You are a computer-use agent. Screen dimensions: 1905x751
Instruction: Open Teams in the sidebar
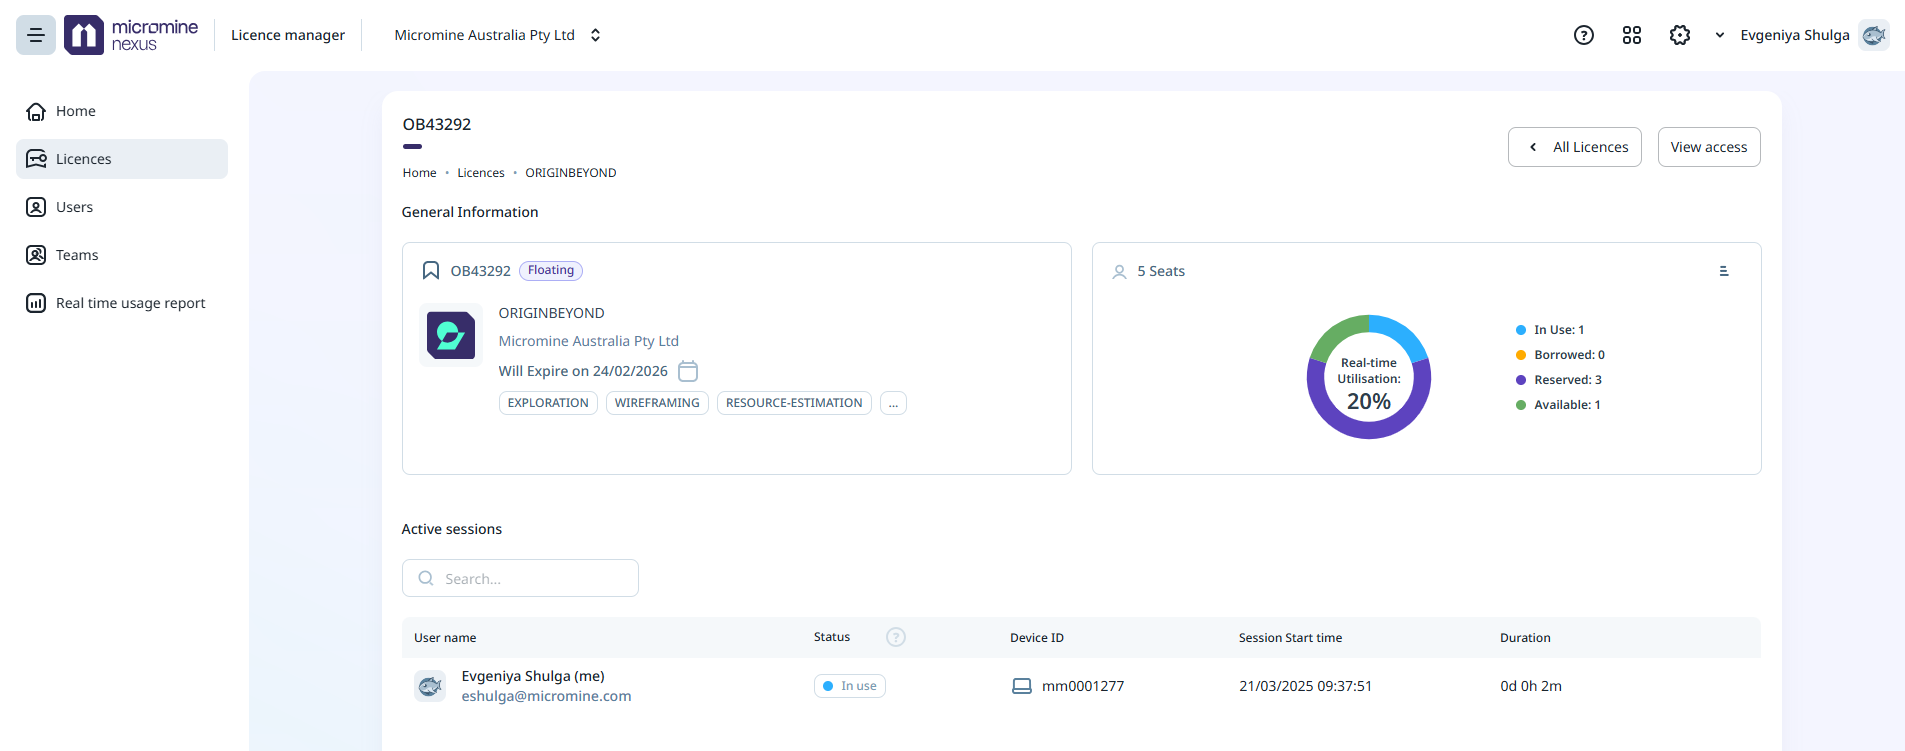pyautogui.click(x=77, y=255)
